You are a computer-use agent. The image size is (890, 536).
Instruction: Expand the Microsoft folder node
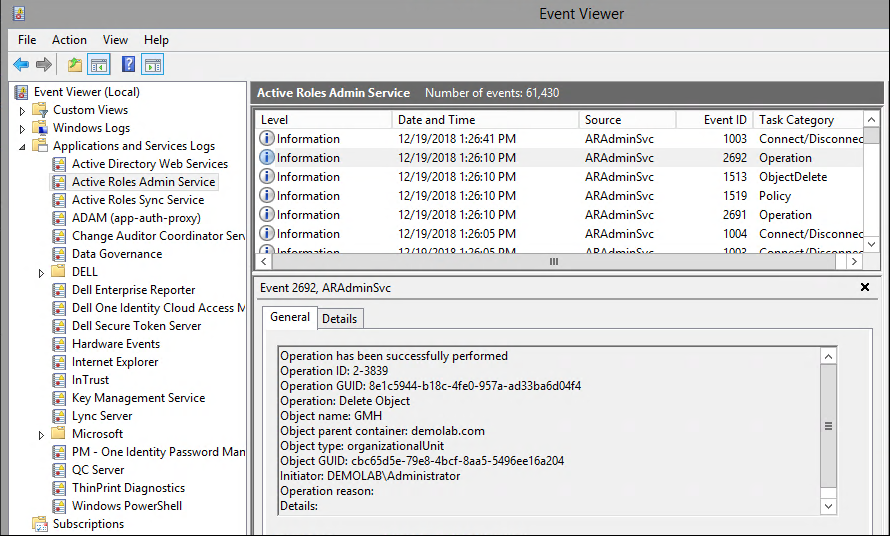[x=41, y=435]
